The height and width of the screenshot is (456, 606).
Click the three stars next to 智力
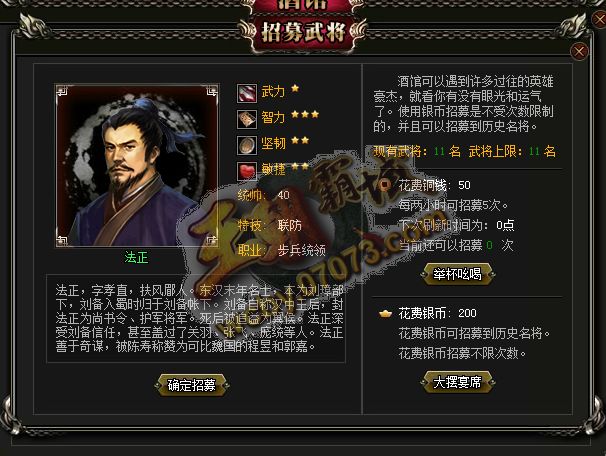305,114
